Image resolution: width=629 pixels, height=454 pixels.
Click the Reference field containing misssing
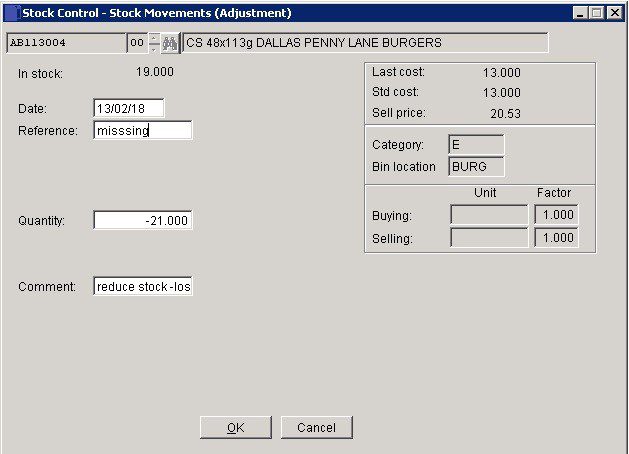pyautogui.click(x=143, y=130)
